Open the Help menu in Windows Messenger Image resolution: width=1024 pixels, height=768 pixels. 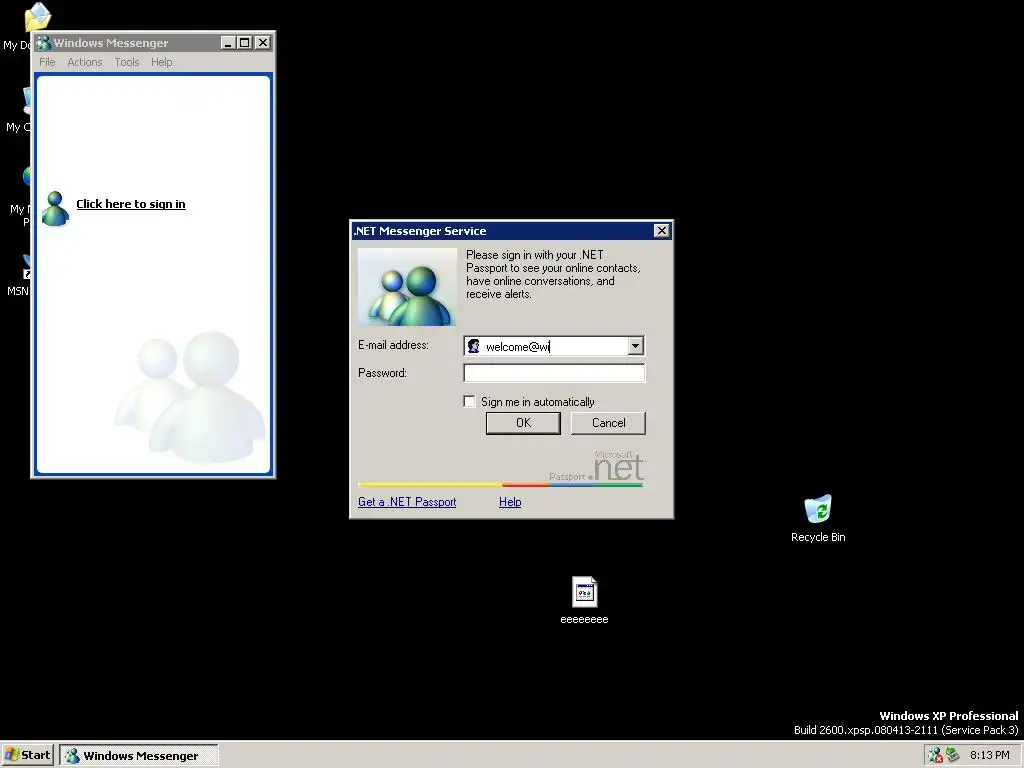pyautogui.click(x=161, y=62)
